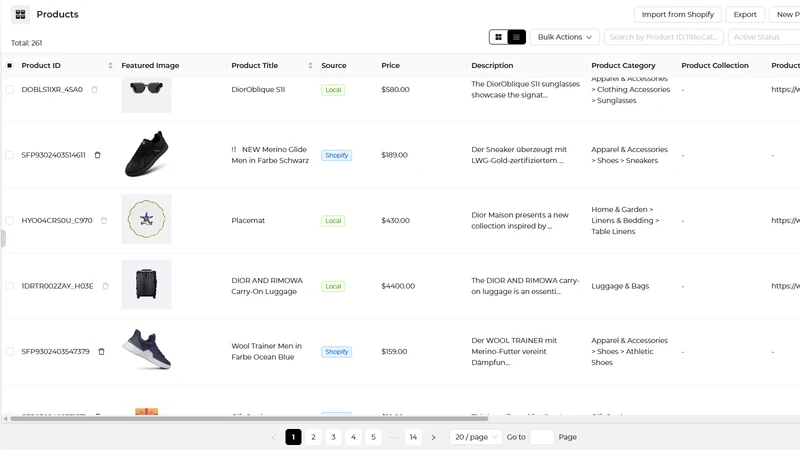The height and width of the screenshot is (450, 800).
Task: Click the Go to page number field
Action: point(541,437)
